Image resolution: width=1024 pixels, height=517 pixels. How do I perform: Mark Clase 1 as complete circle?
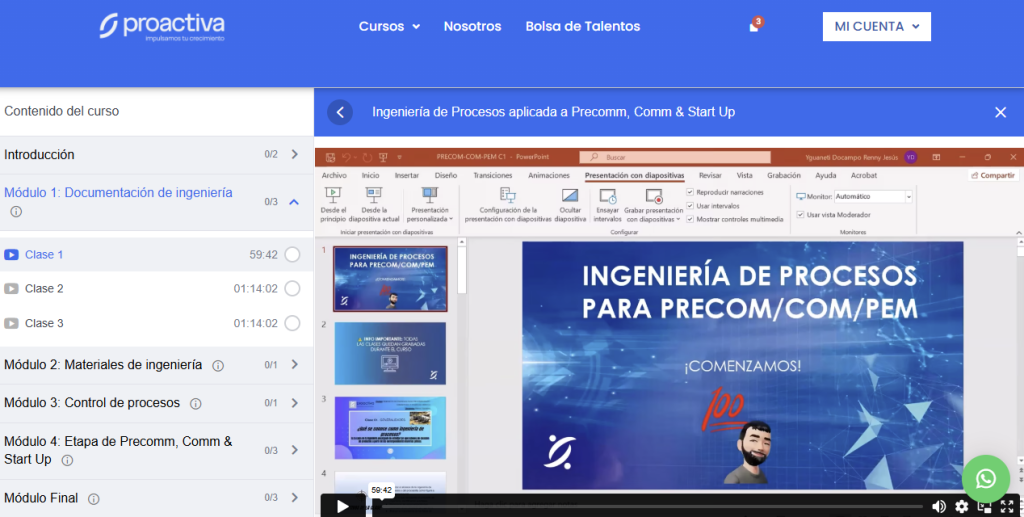click(x=292, y=255)
